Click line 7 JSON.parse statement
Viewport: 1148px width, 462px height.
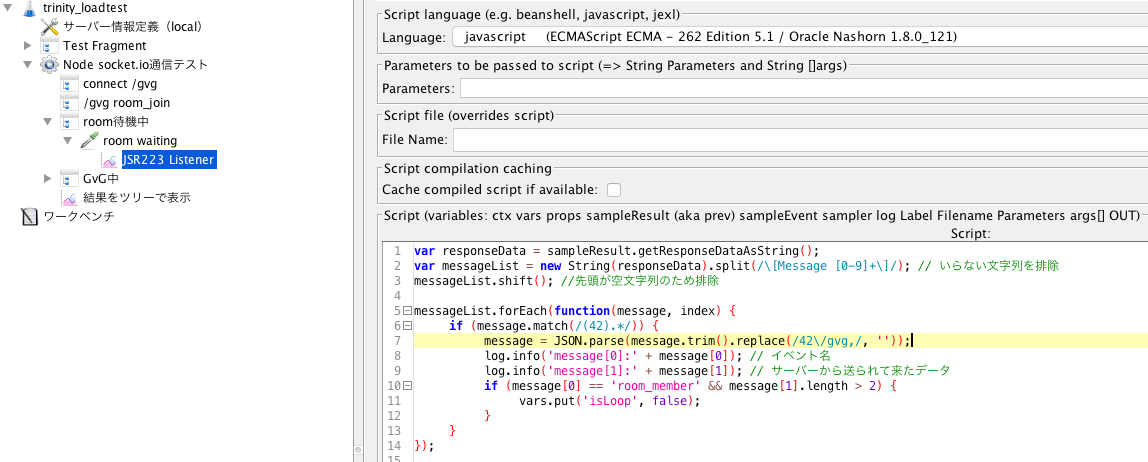pyautogui.click(x=696, y=340)
